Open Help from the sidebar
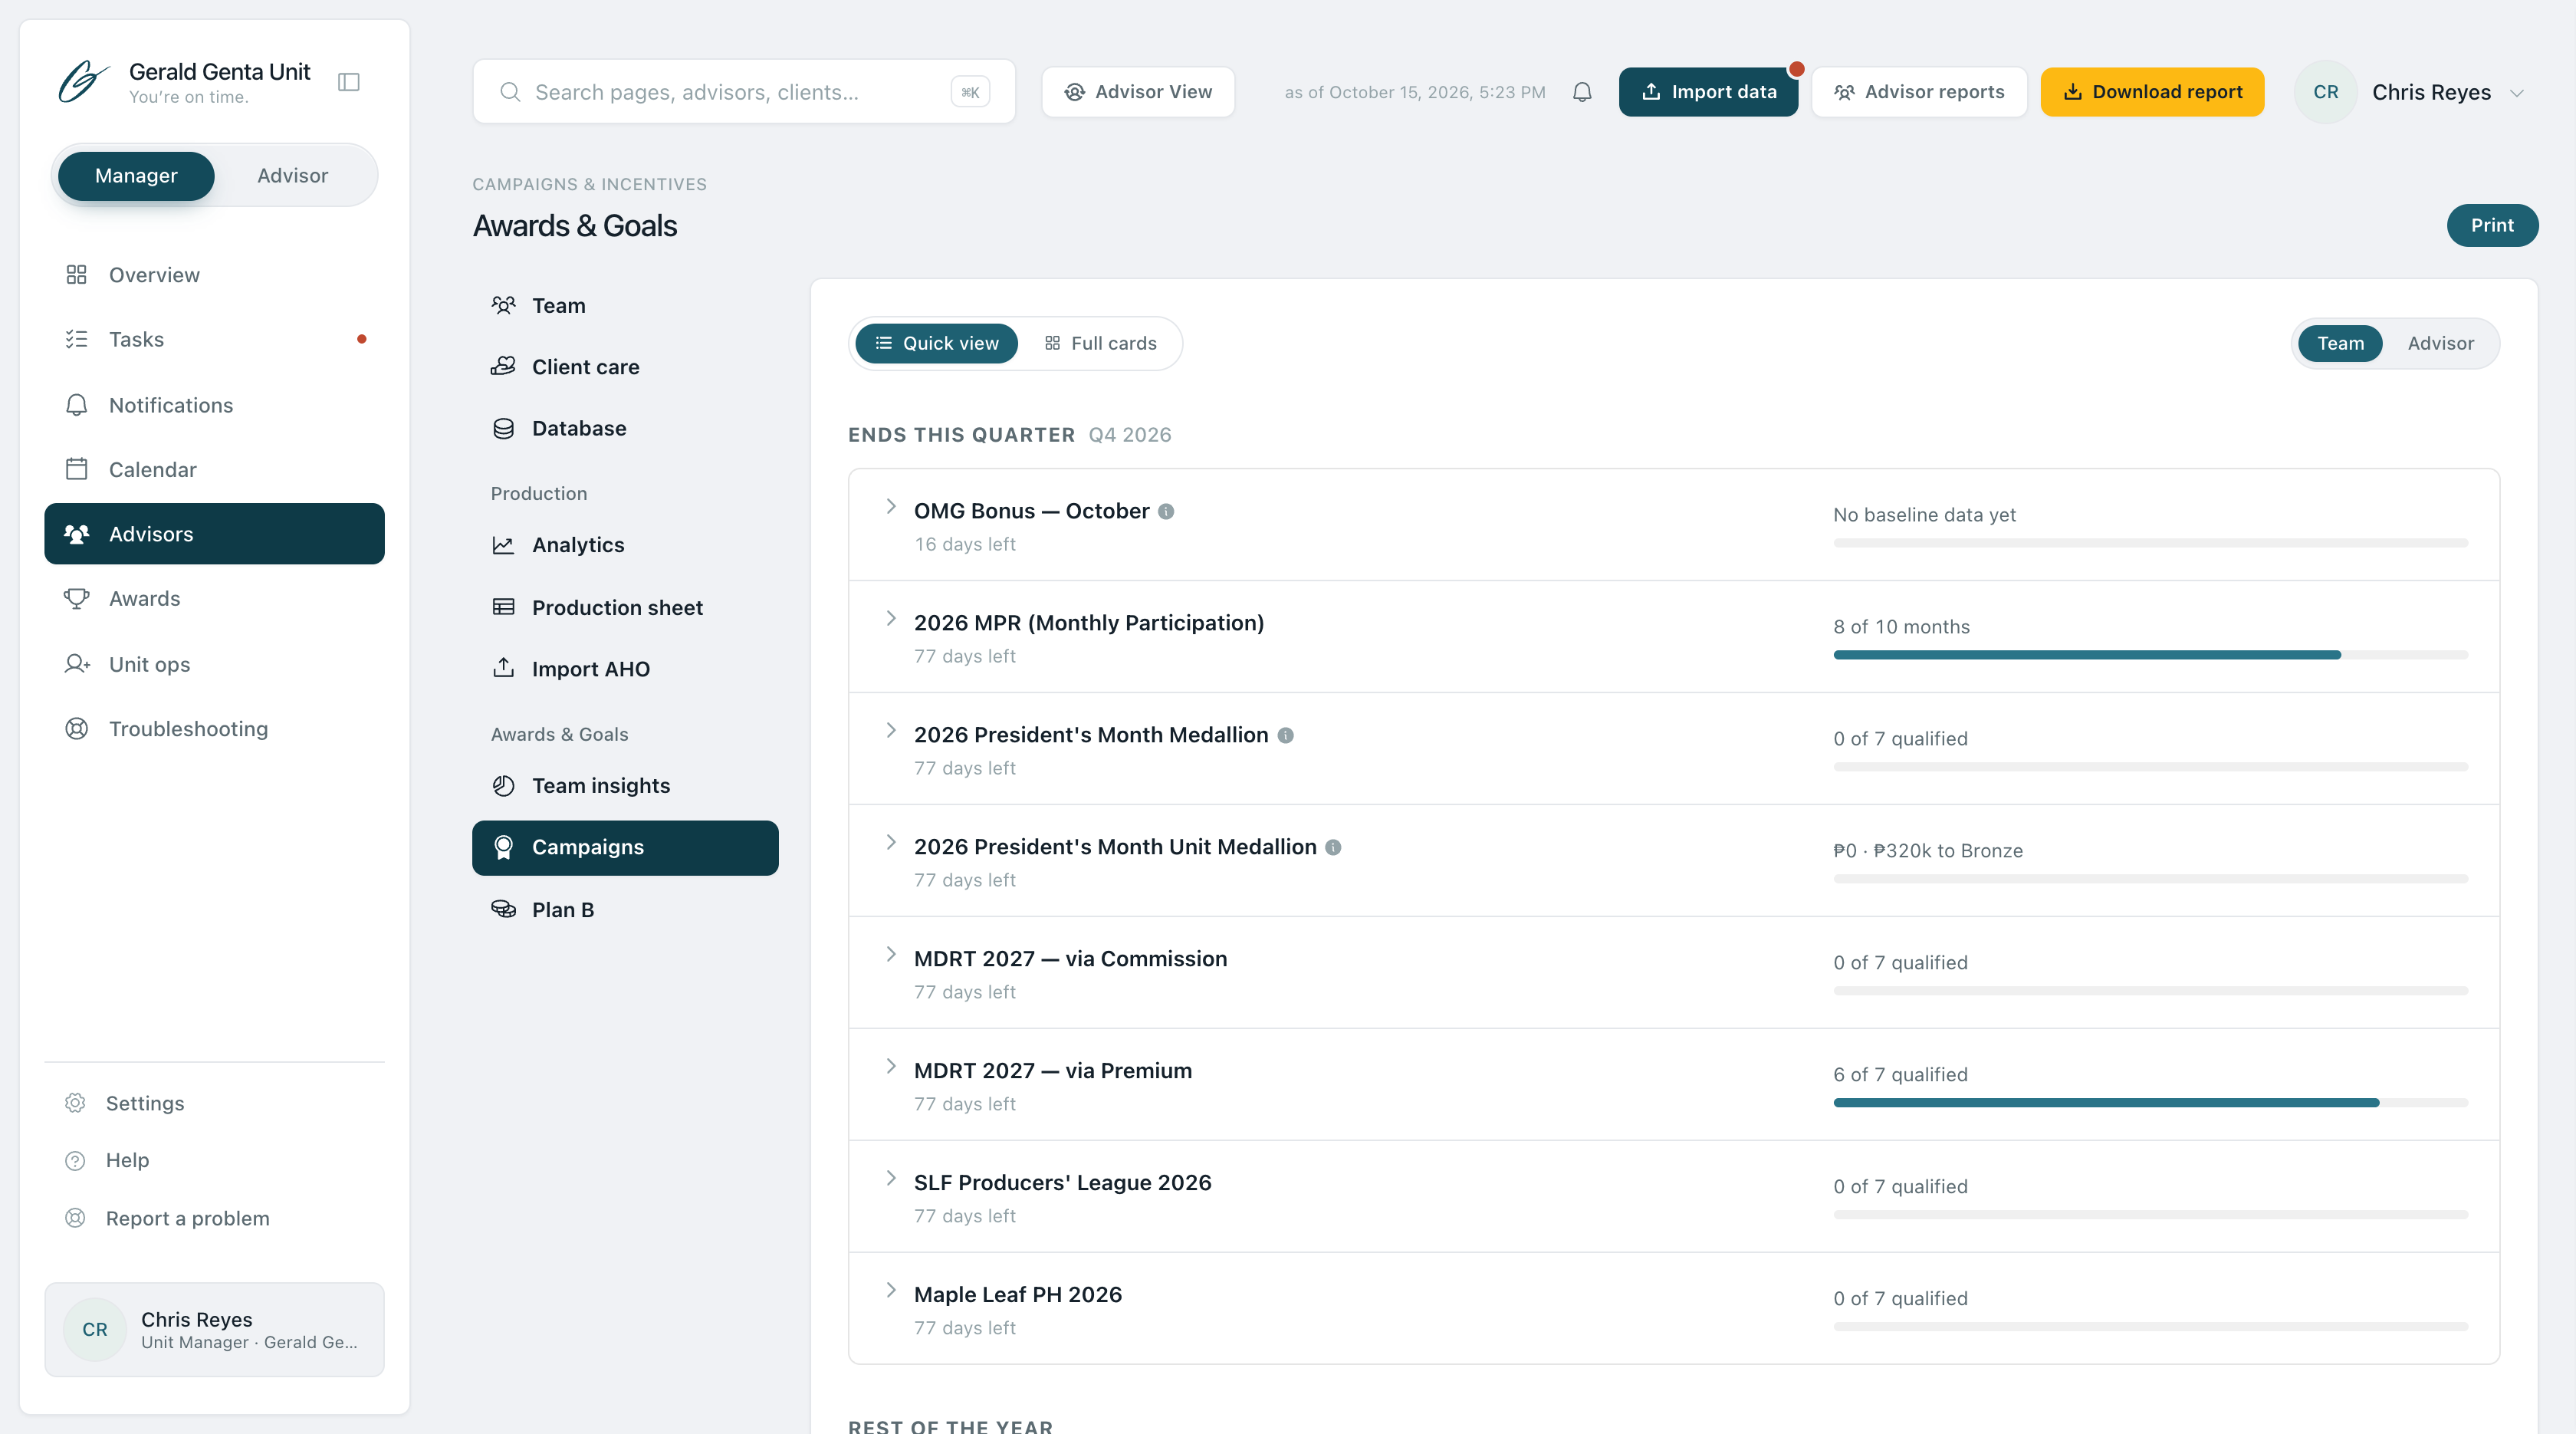The width and height of the screenshot is (2576, 1434). (x=214, y=1160)
